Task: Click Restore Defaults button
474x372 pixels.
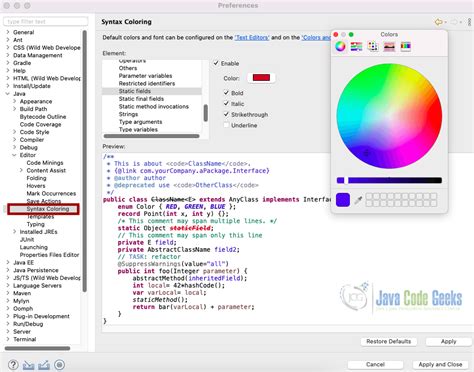Action: [x=389, y=341]
